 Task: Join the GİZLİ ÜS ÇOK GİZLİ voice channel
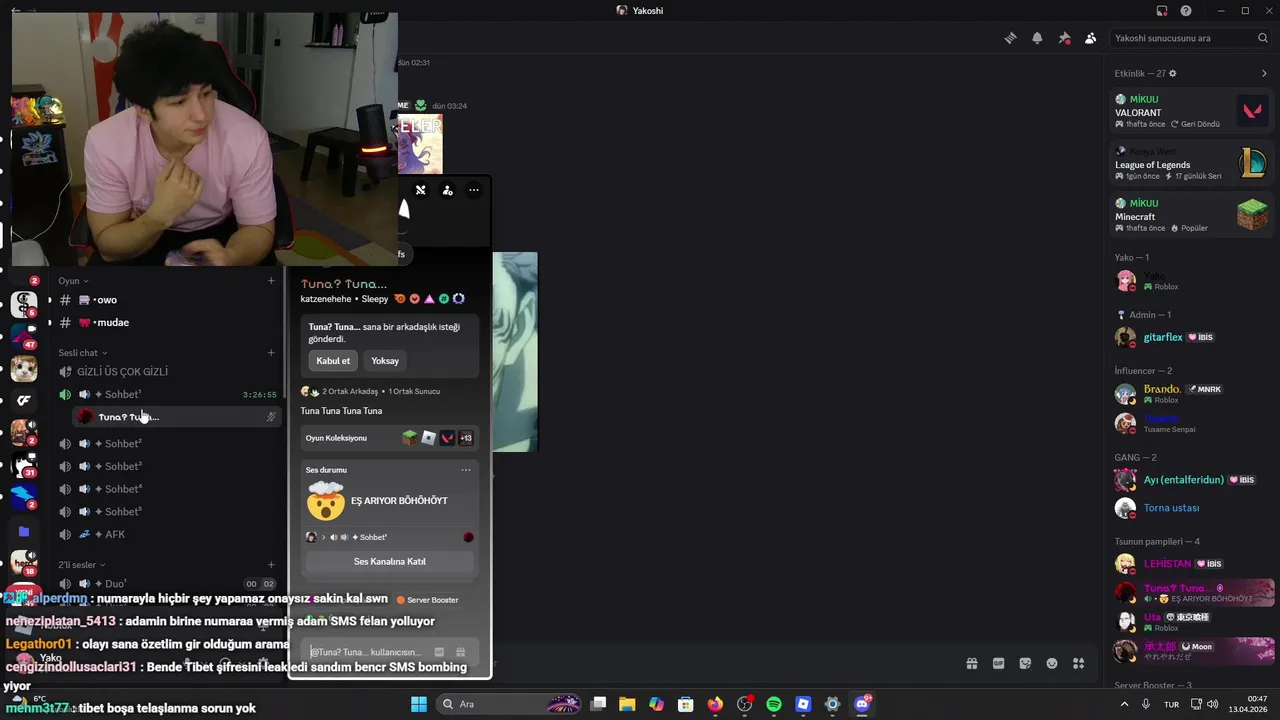tap(167, 372)
